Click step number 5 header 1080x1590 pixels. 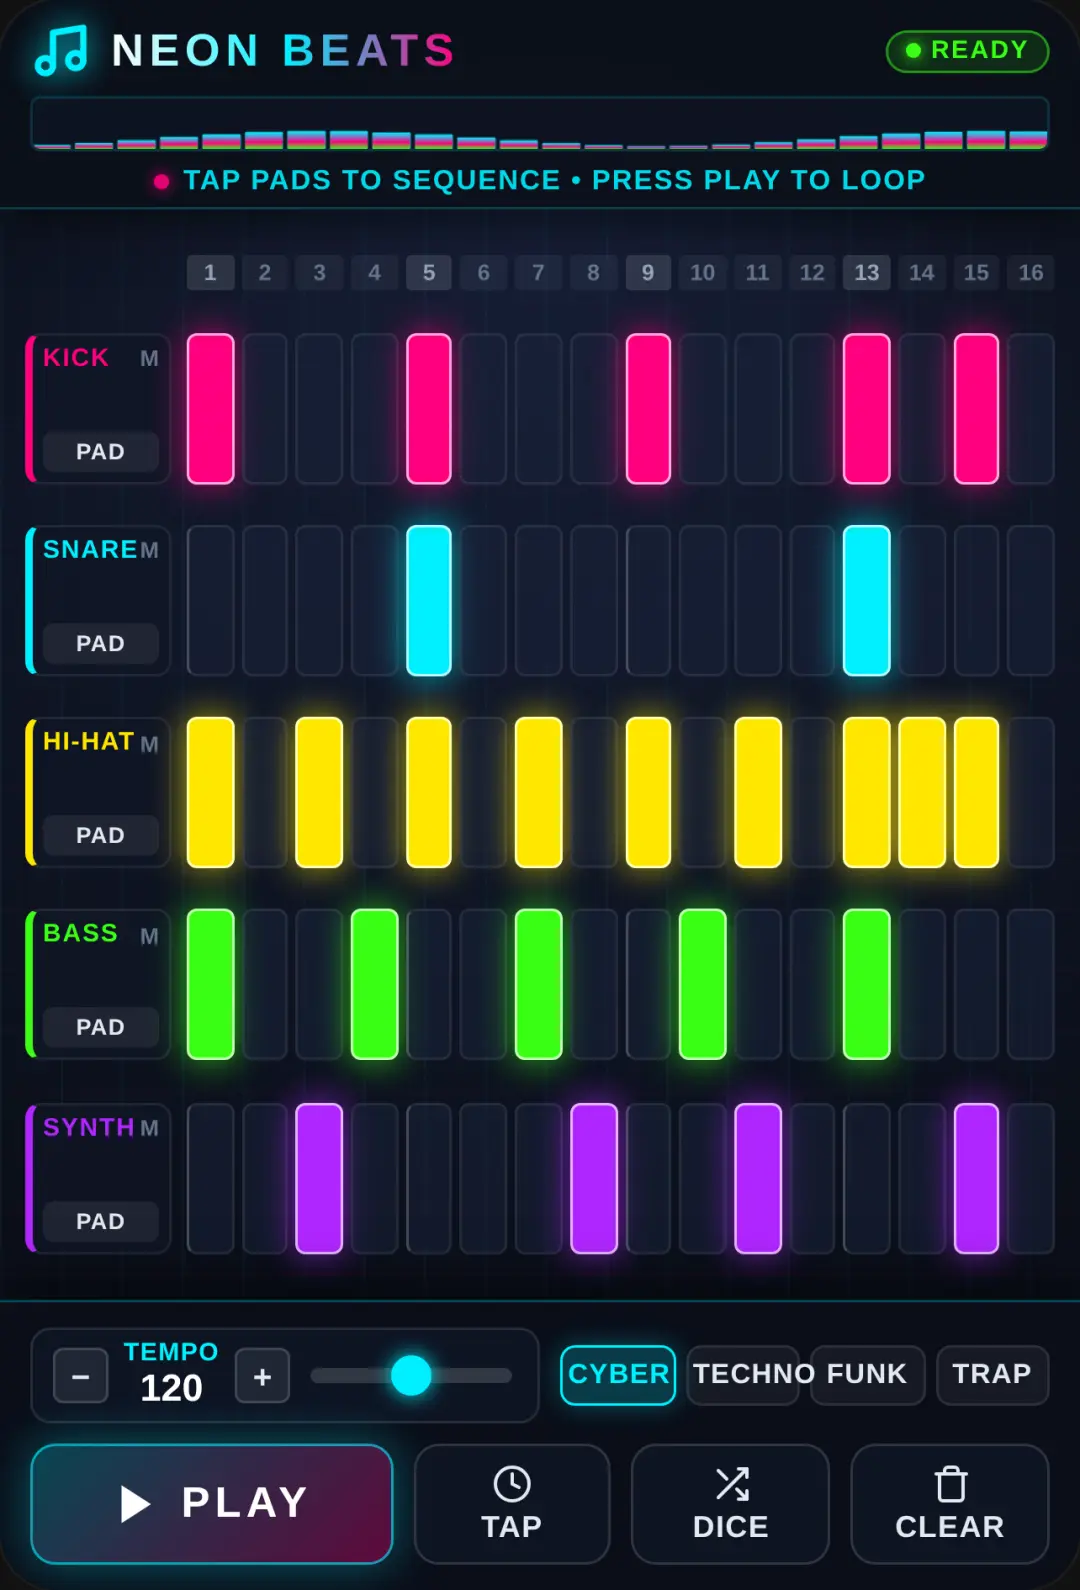point(429,273)
